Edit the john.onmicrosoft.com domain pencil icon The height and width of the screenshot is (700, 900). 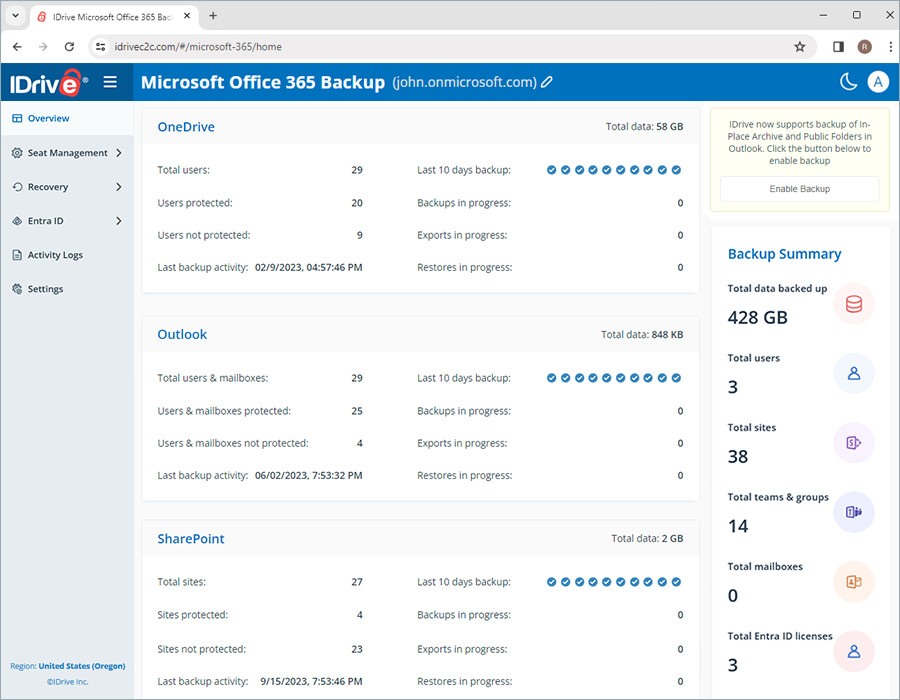[x=547, y=82]
